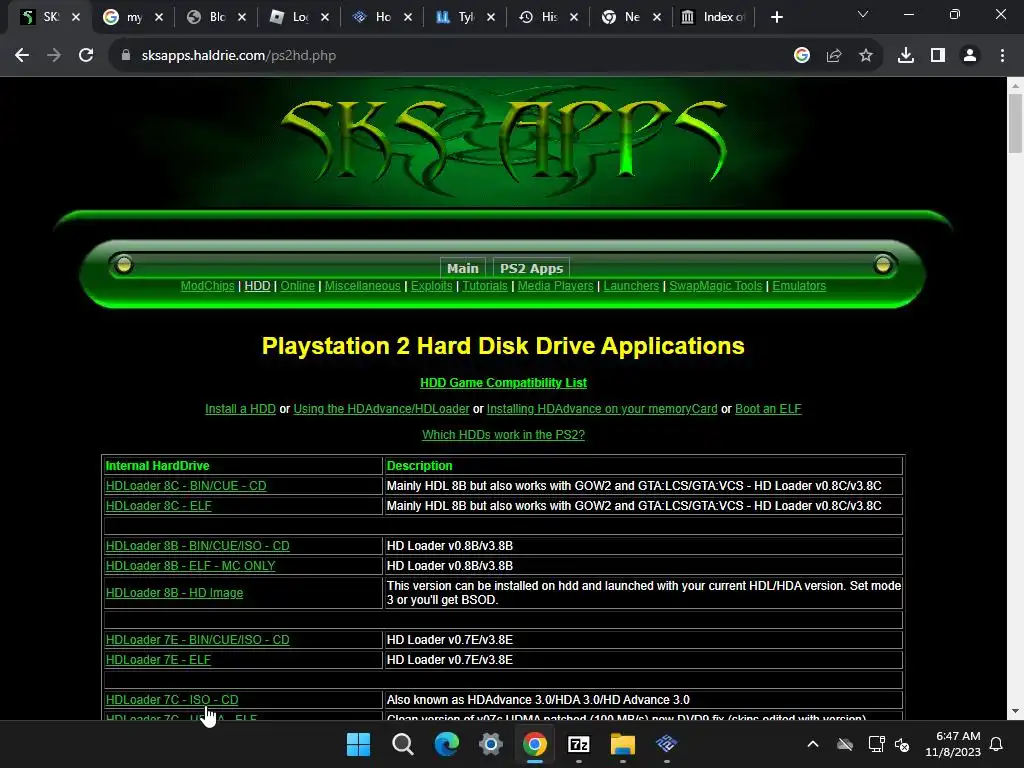
Task: Open Settings gear in taskbar
Action: tap(490, 744)
